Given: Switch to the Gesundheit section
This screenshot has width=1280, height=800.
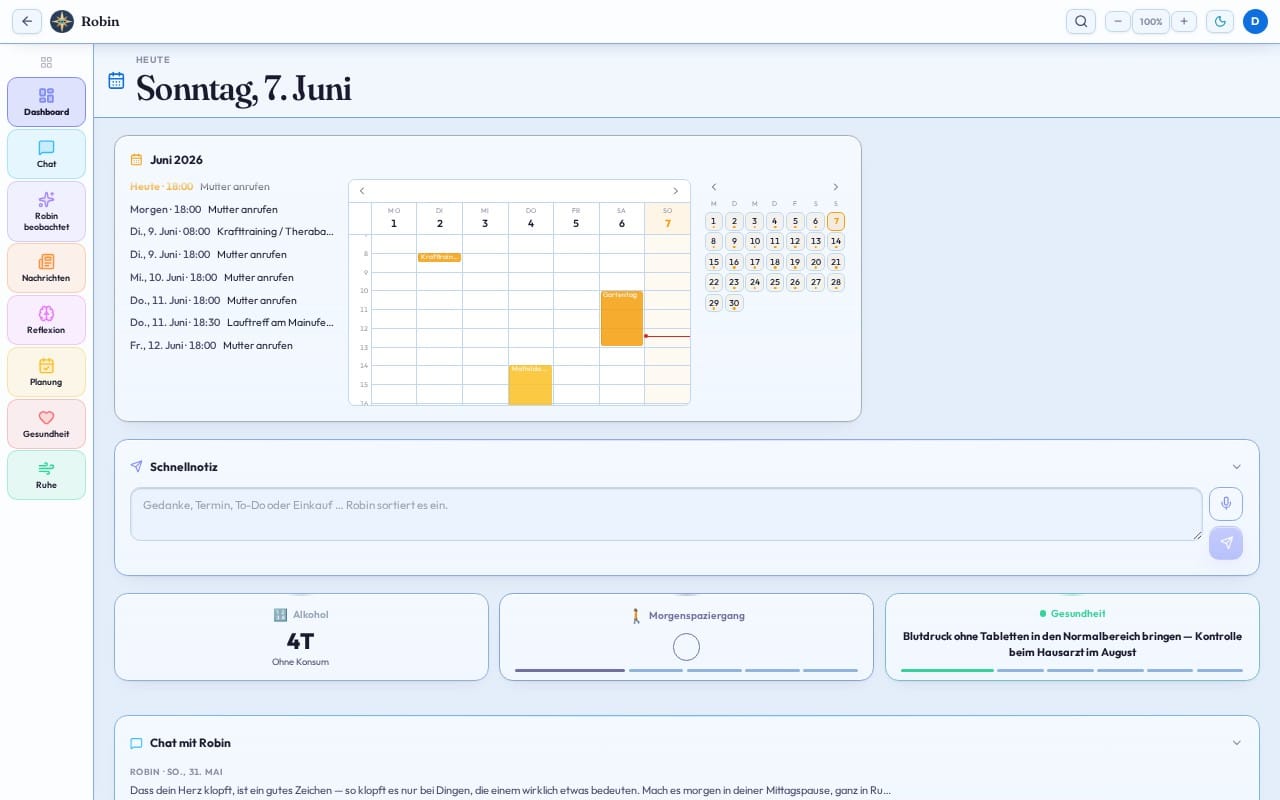Looking at the screenshot, I should 46,424.
